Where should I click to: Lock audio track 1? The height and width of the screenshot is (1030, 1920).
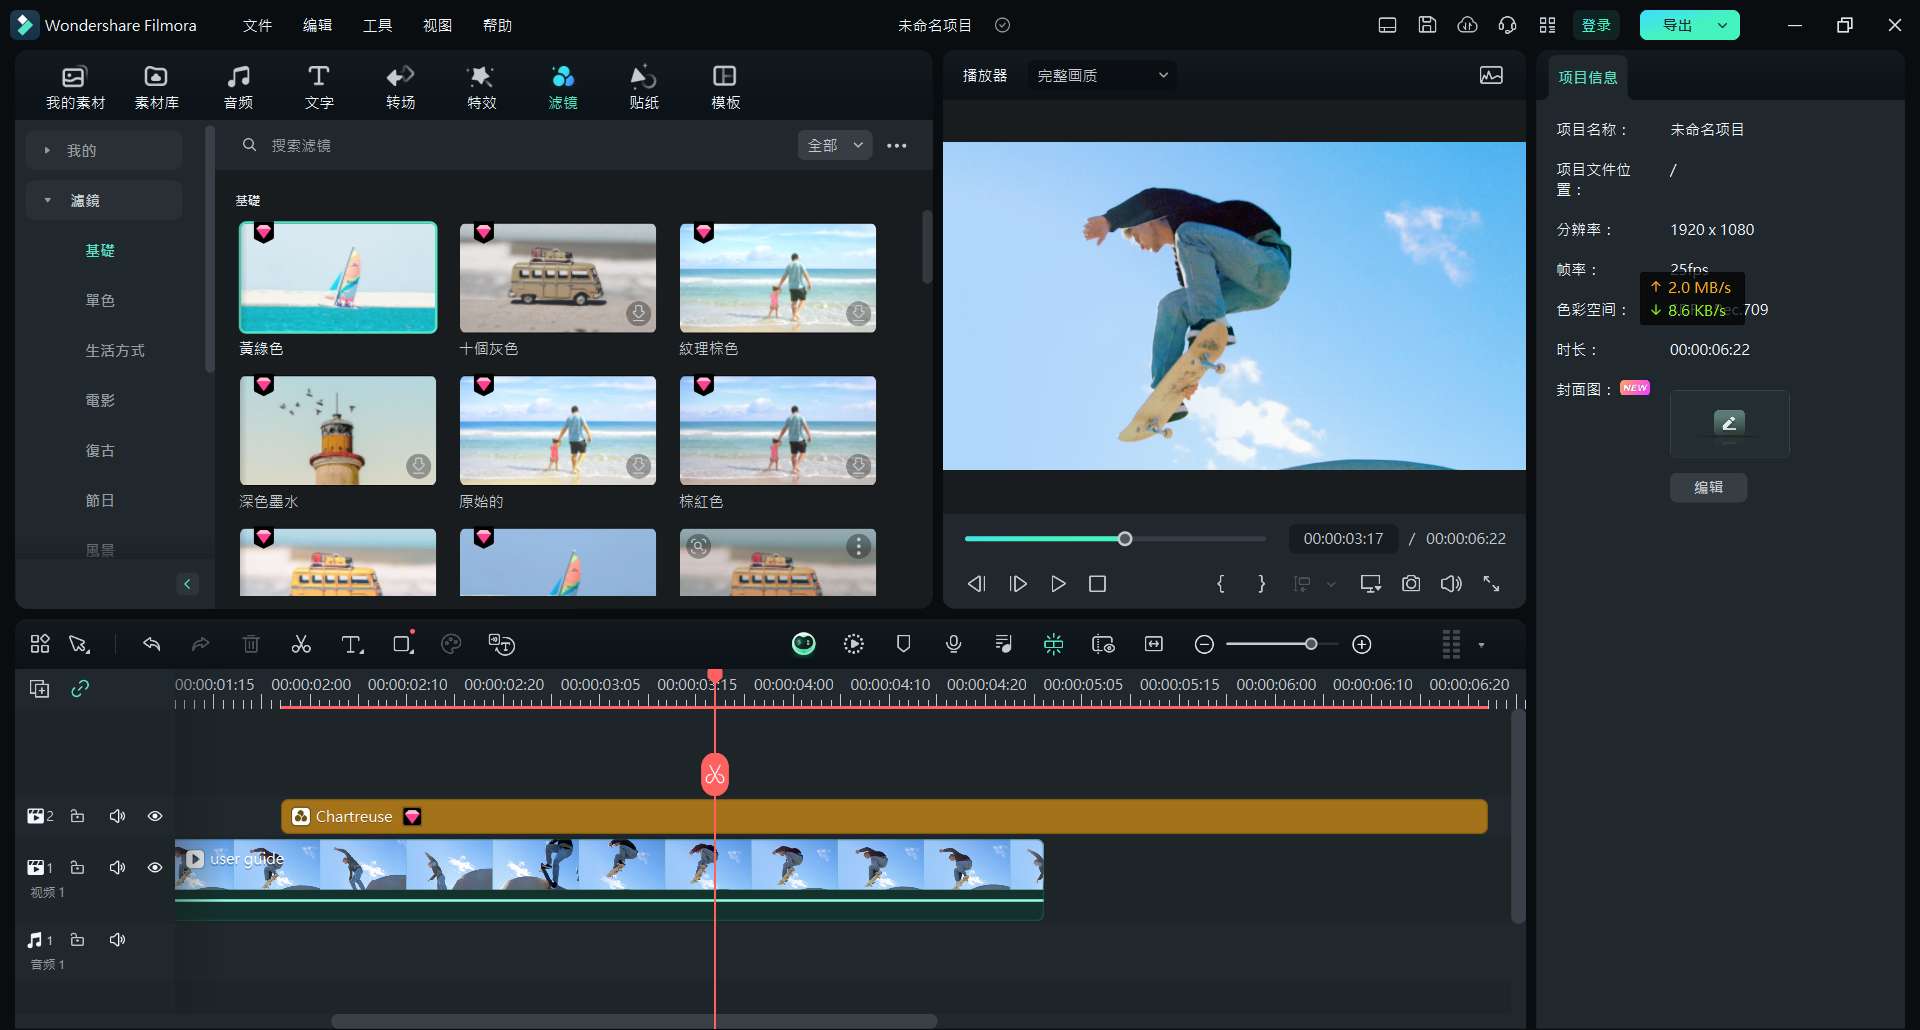coord(77,940)
